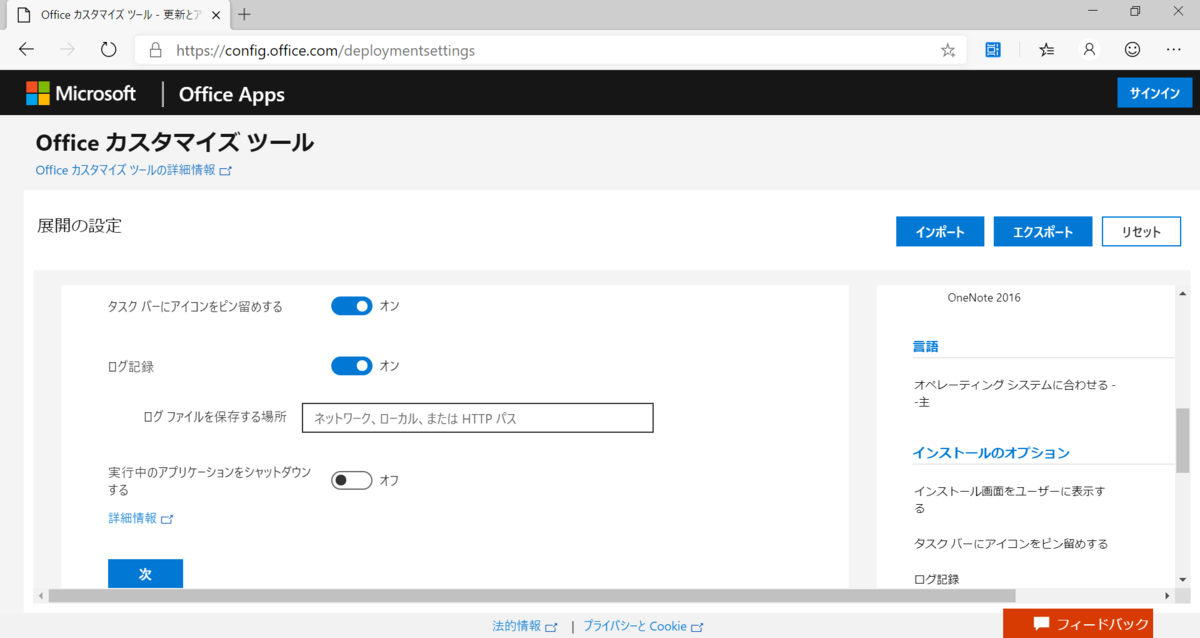The image size is (1200, 638).
Task: Click the ログ ファイルを保存する場所 path field
Action: pyautogui.click(x=478, y=418)
